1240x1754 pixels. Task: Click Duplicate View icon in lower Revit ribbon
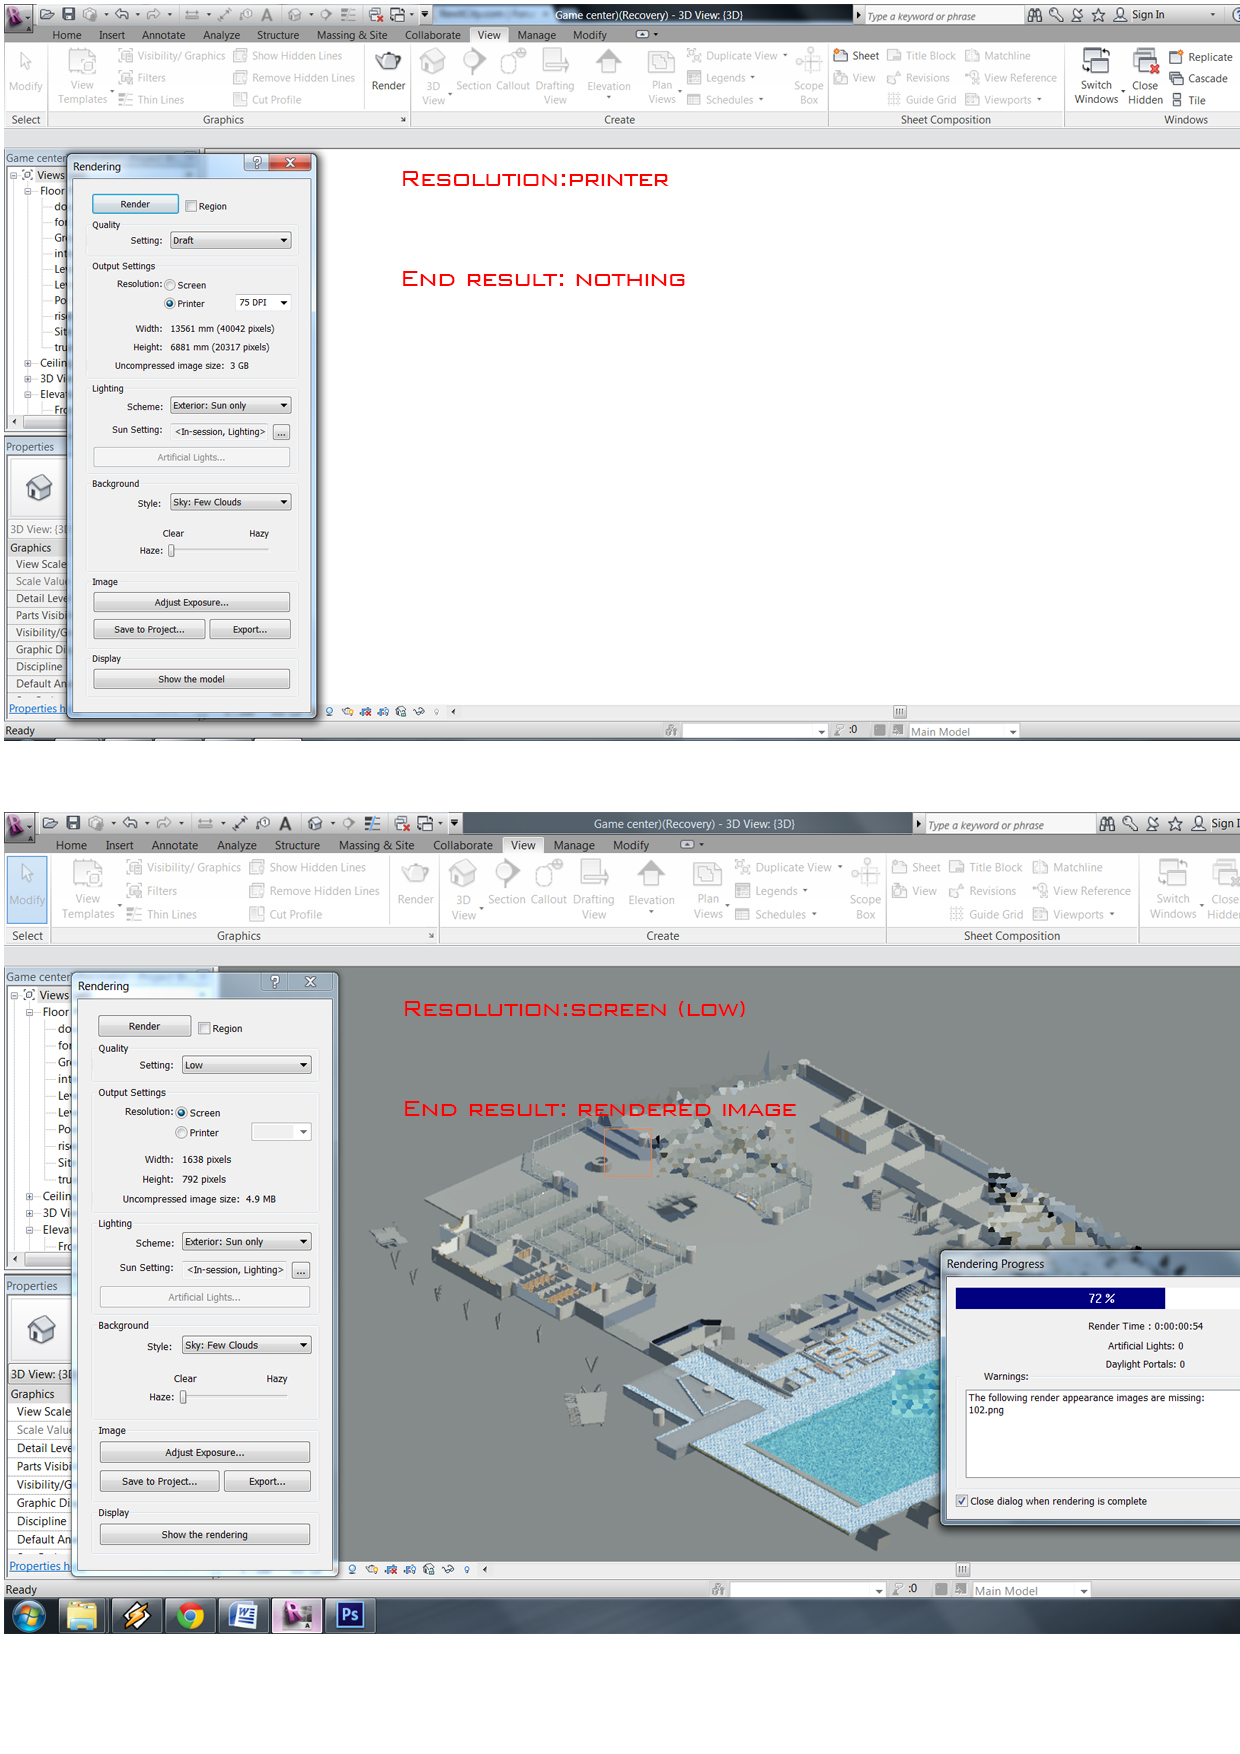(x=743, y=866)
